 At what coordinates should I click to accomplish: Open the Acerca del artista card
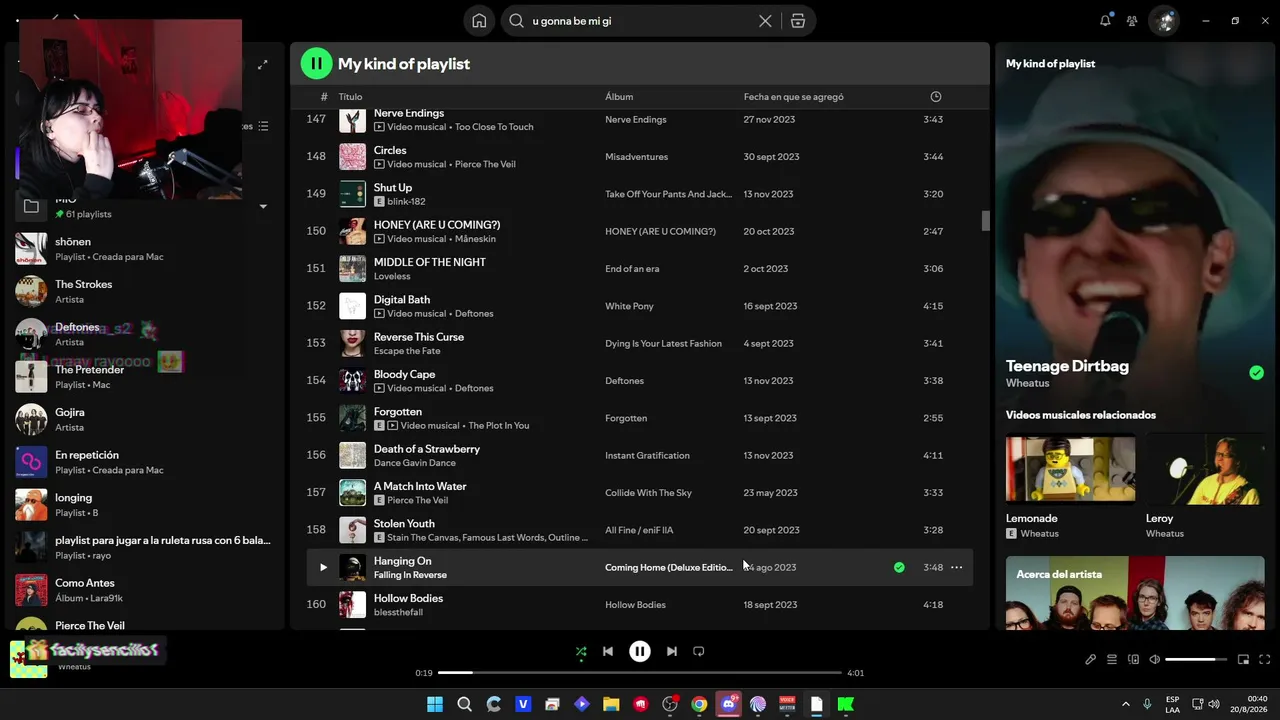(x=1135, y=593)
